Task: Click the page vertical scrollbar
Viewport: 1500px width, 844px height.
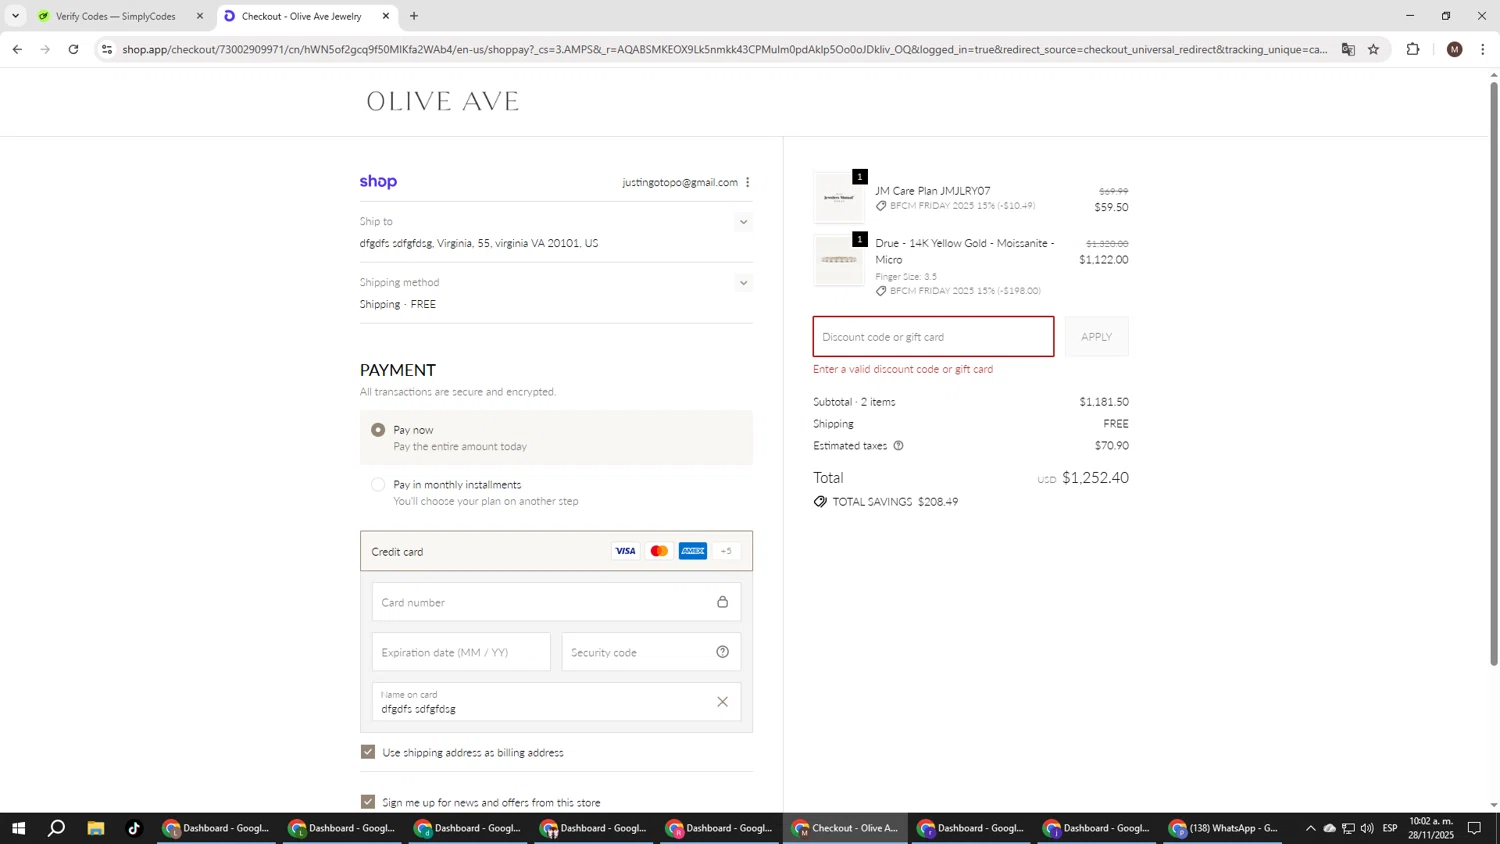Action: (x=1494, y=372)
